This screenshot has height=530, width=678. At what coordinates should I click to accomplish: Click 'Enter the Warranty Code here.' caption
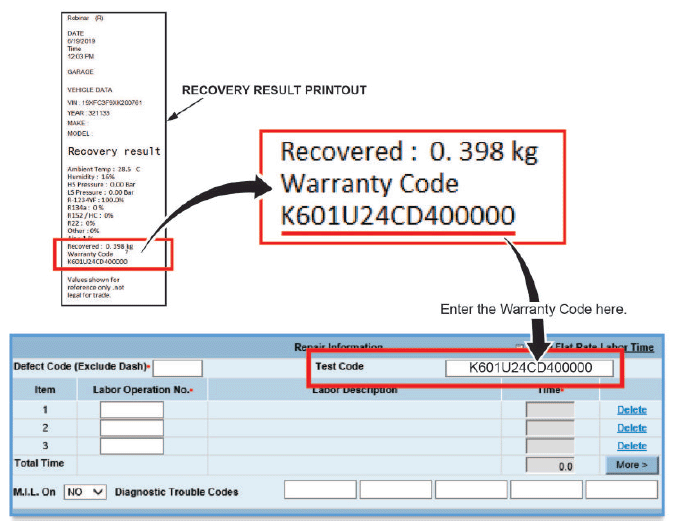[x=533, y=310]
